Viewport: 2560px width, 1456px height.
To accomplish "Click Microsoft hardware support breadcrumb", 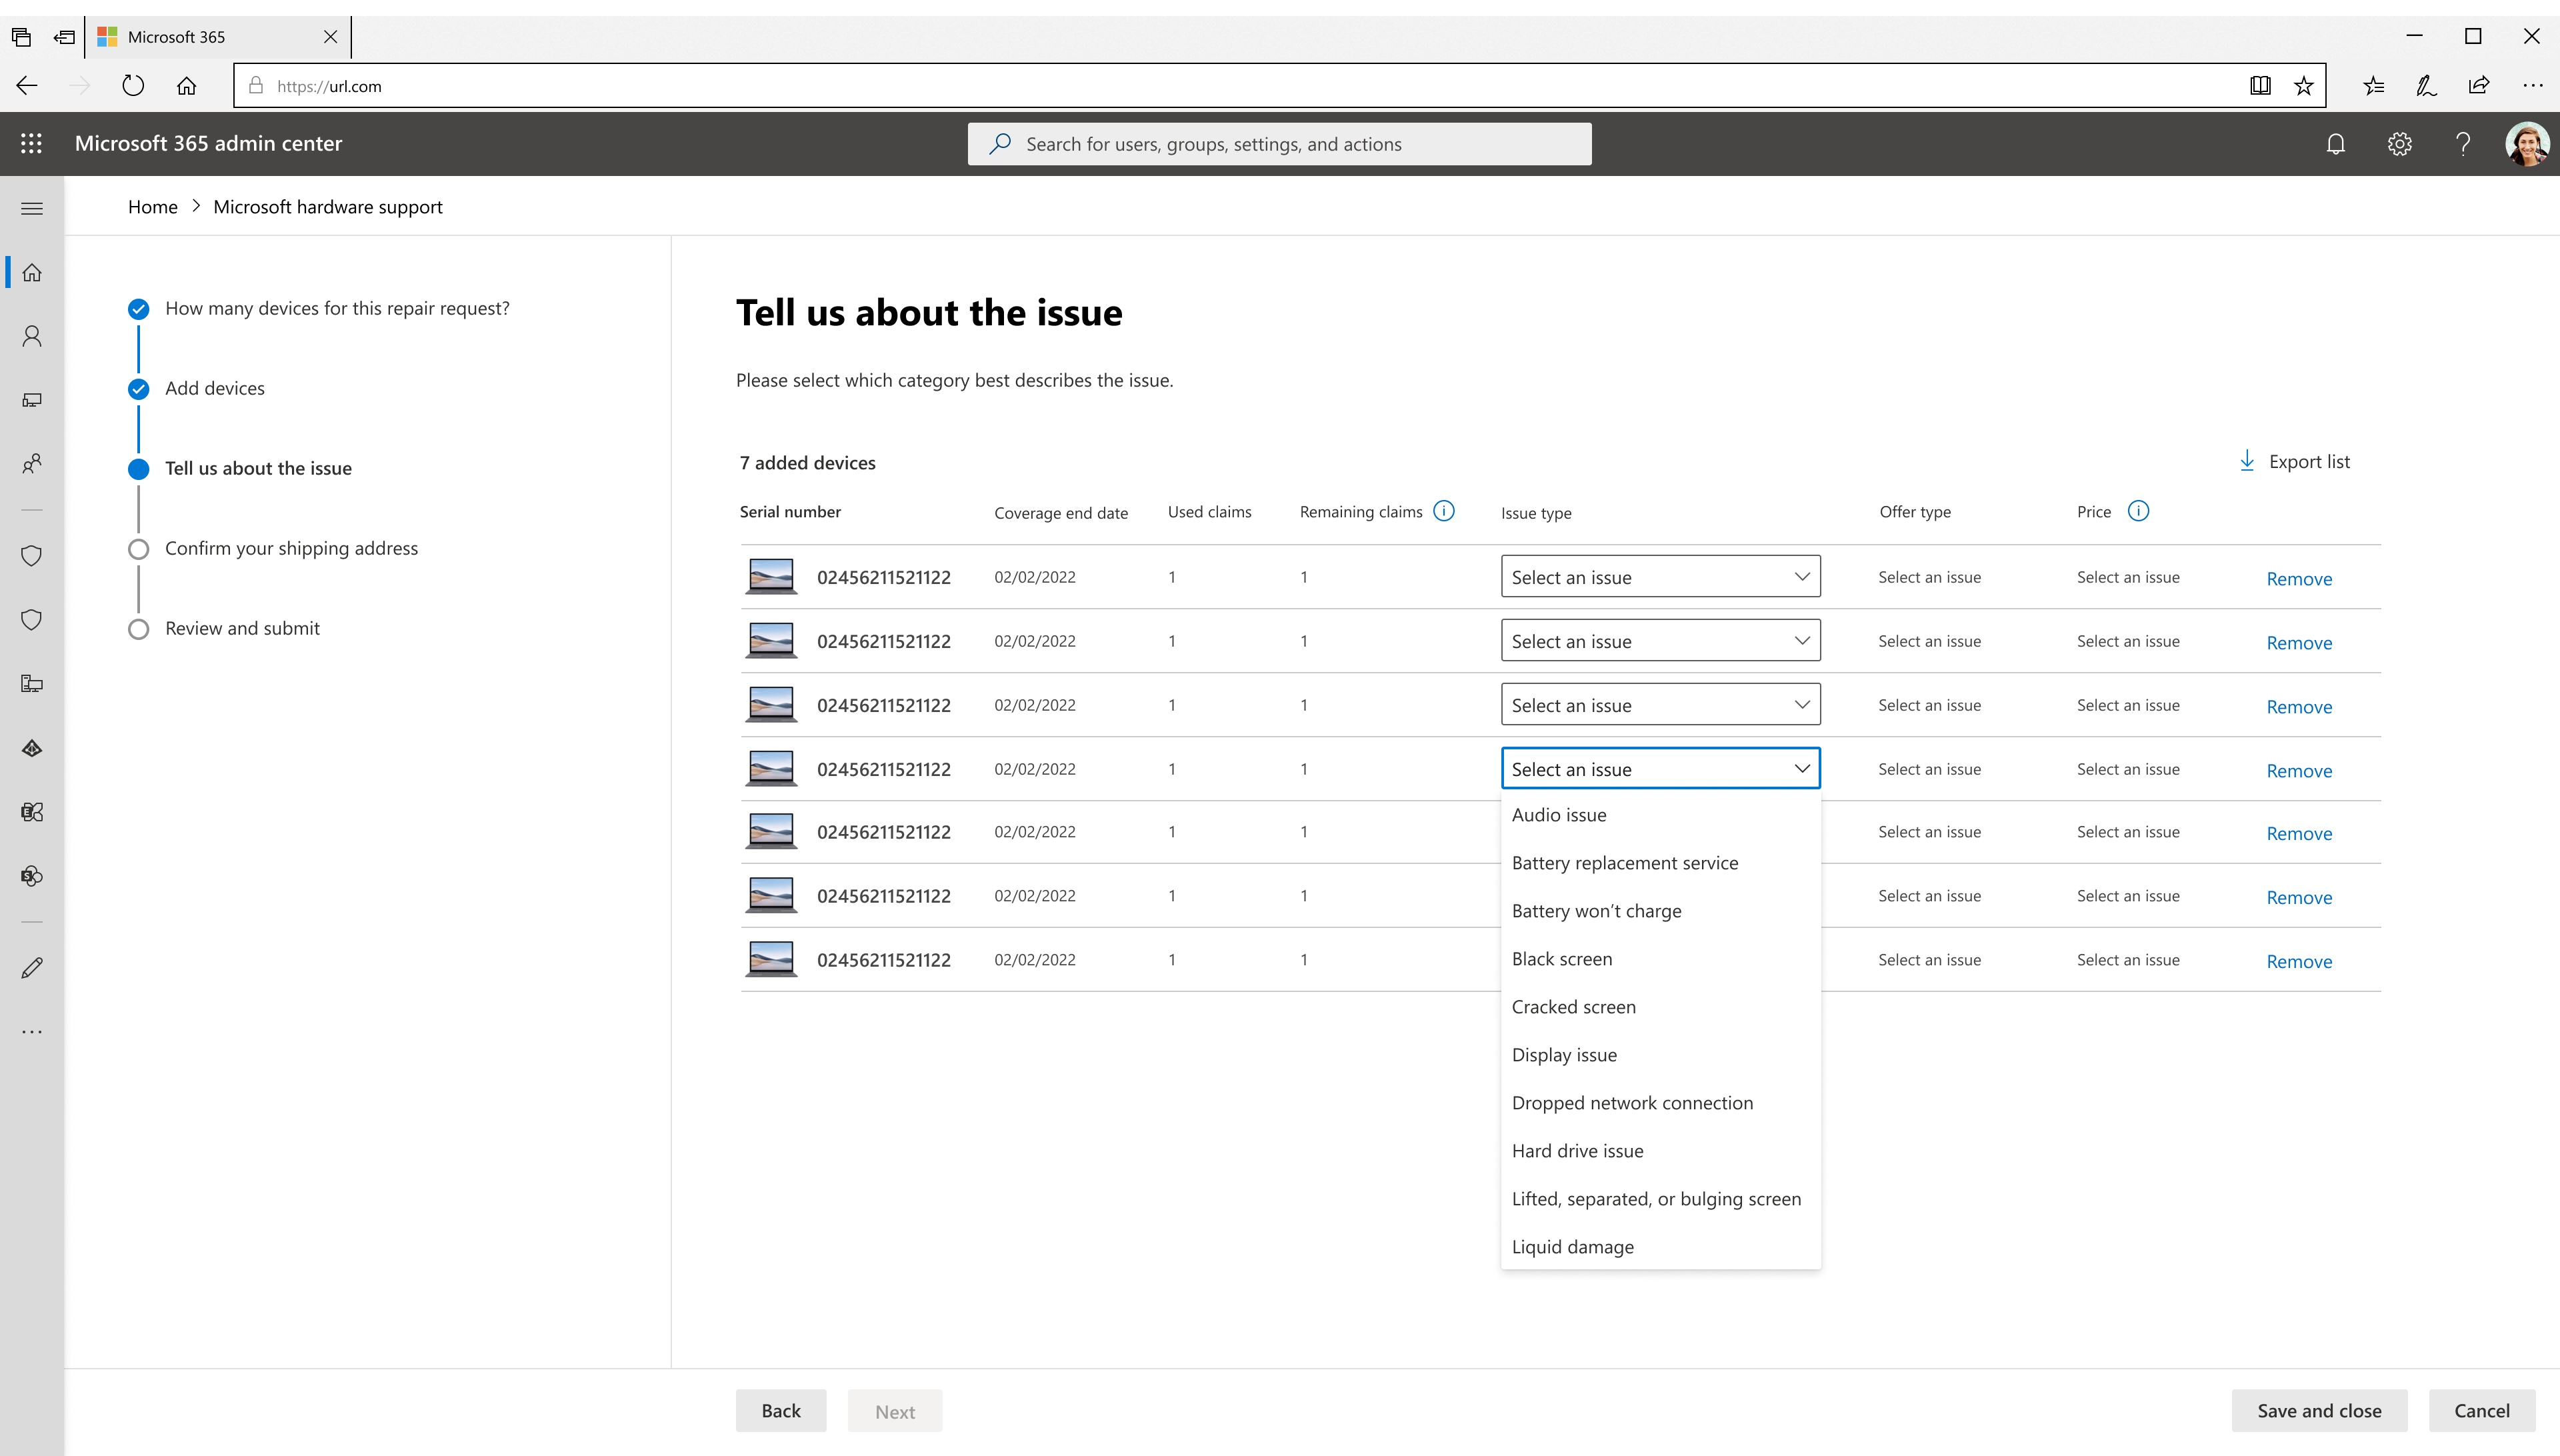I will click(x=328, y=207).
